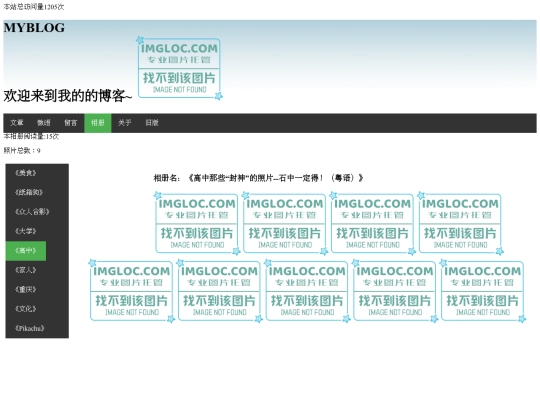The height and width of the screenshot is (405, 540).
Task: Open the 关于 page tab
Action: pyautogui.click(x=125, y=123)
